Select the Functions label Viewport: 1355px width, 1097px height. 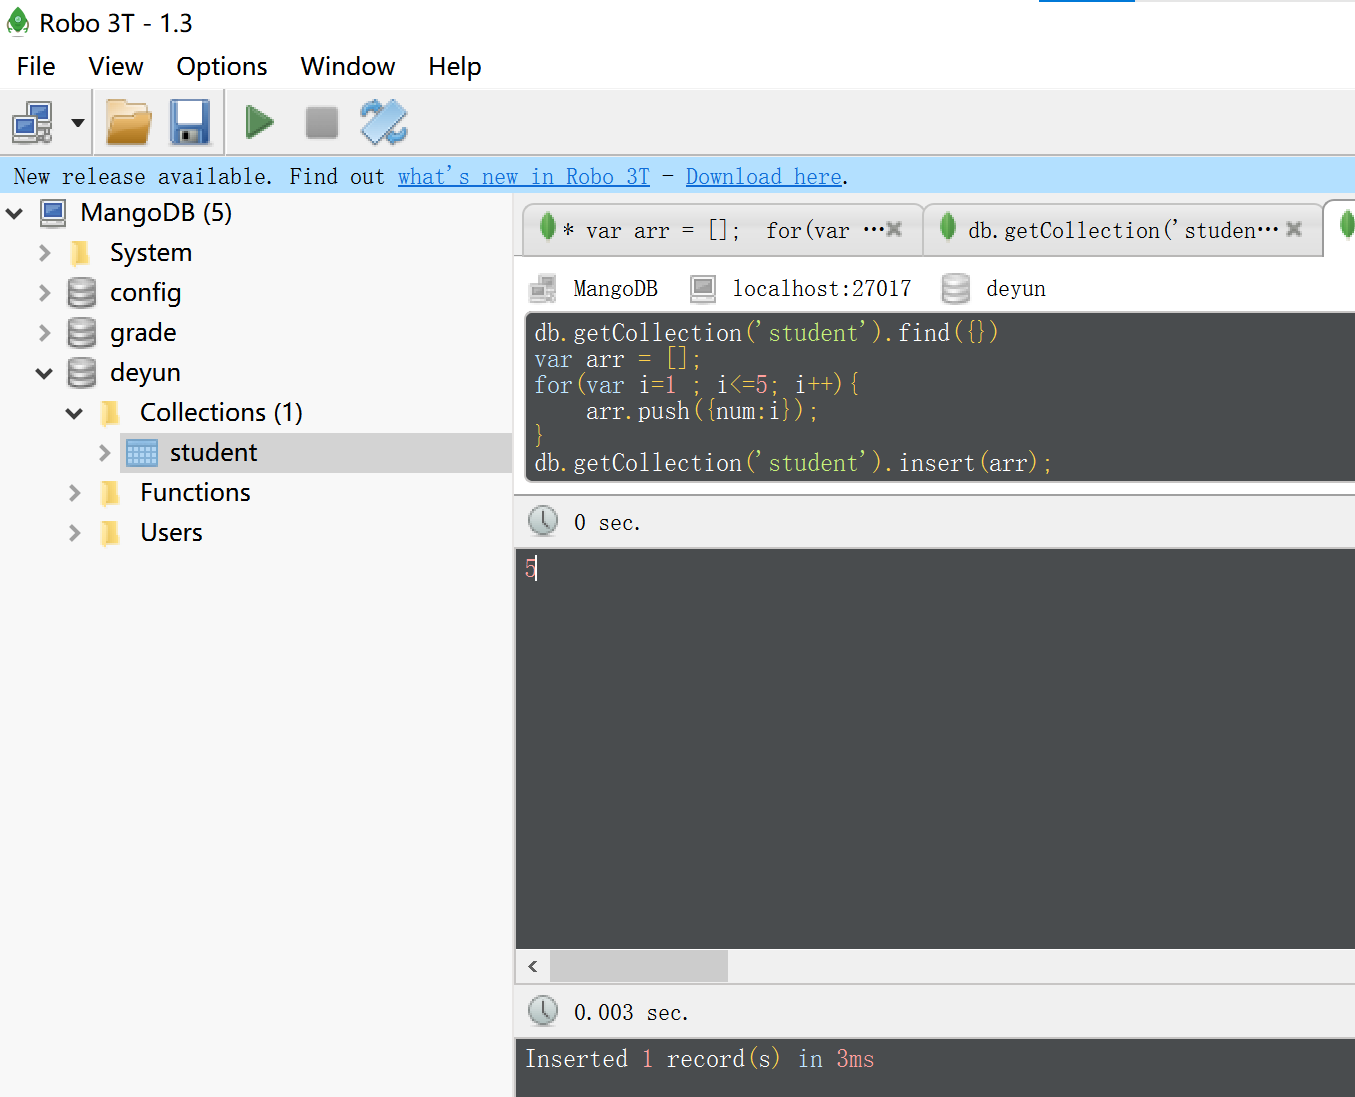(x=195, y=493)
